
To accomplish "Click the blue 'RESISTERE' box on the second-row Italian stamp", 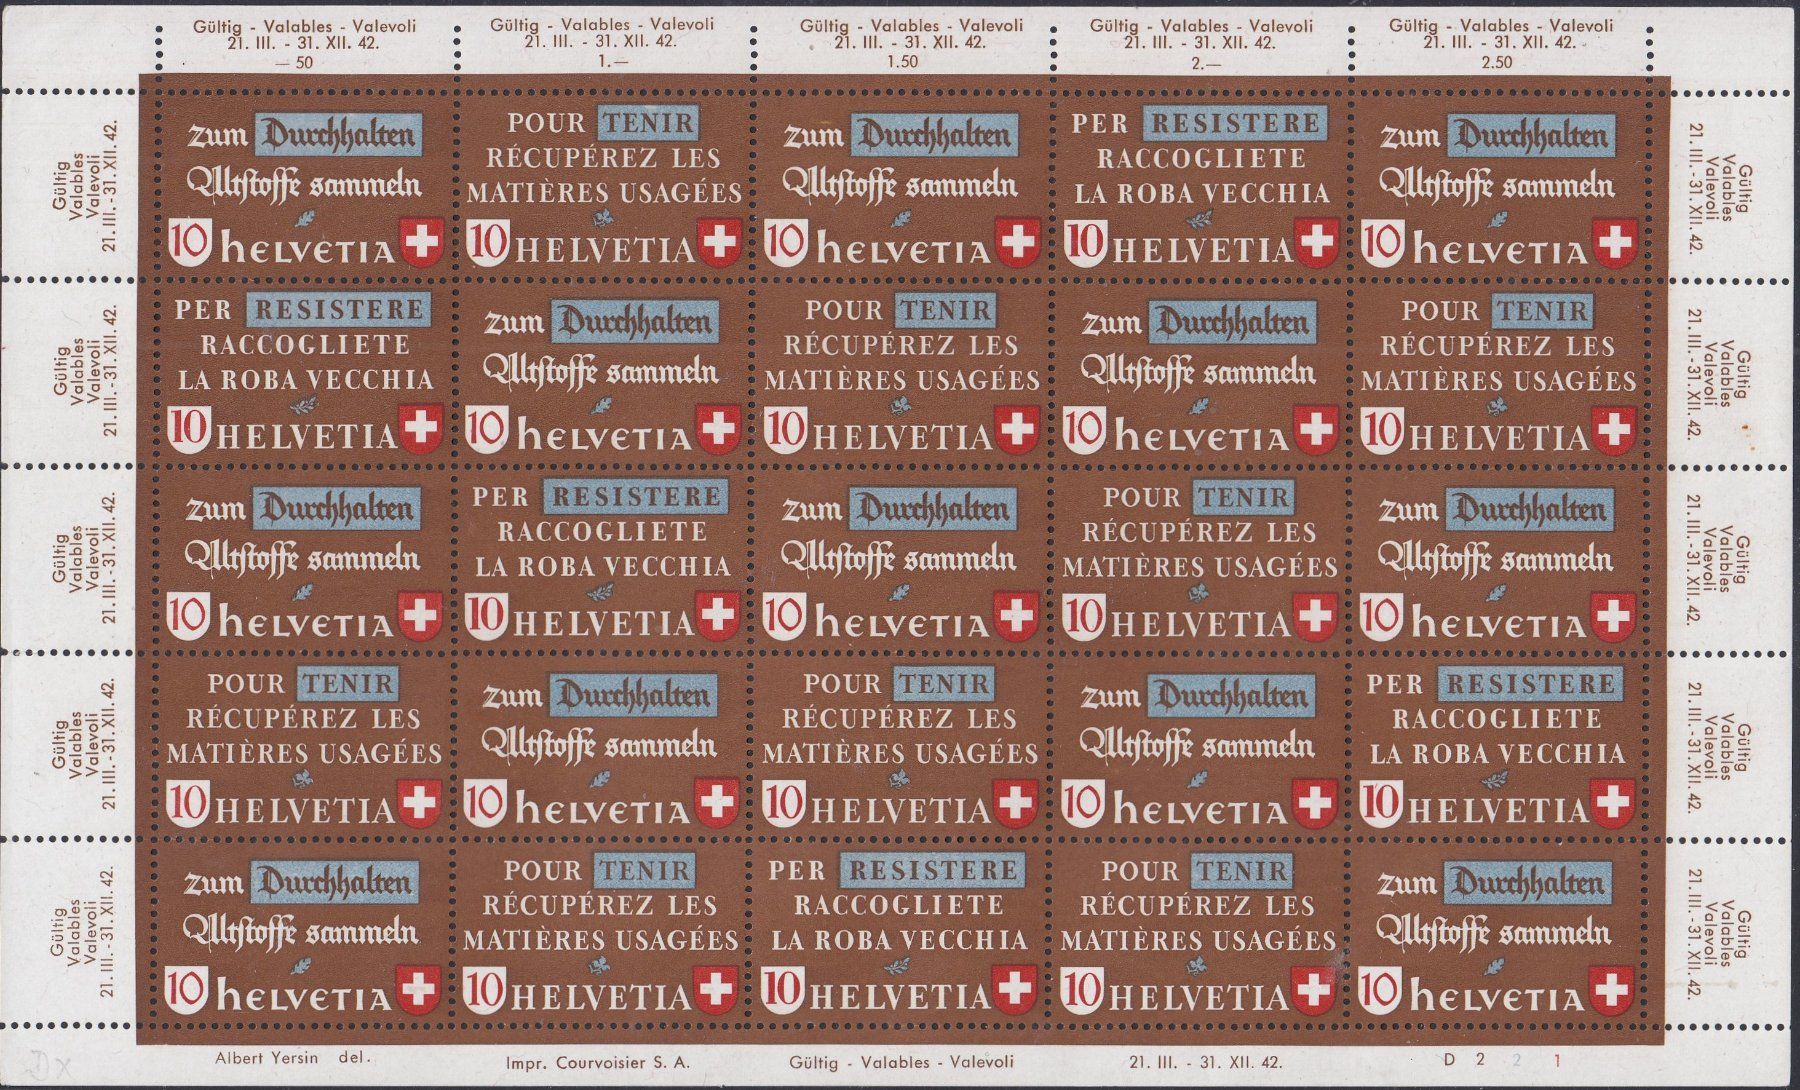I will tap(338, 309).
